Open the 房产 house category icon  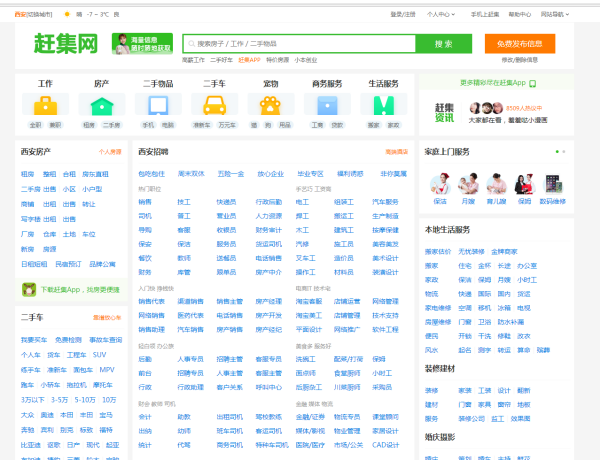click(101, 105)
